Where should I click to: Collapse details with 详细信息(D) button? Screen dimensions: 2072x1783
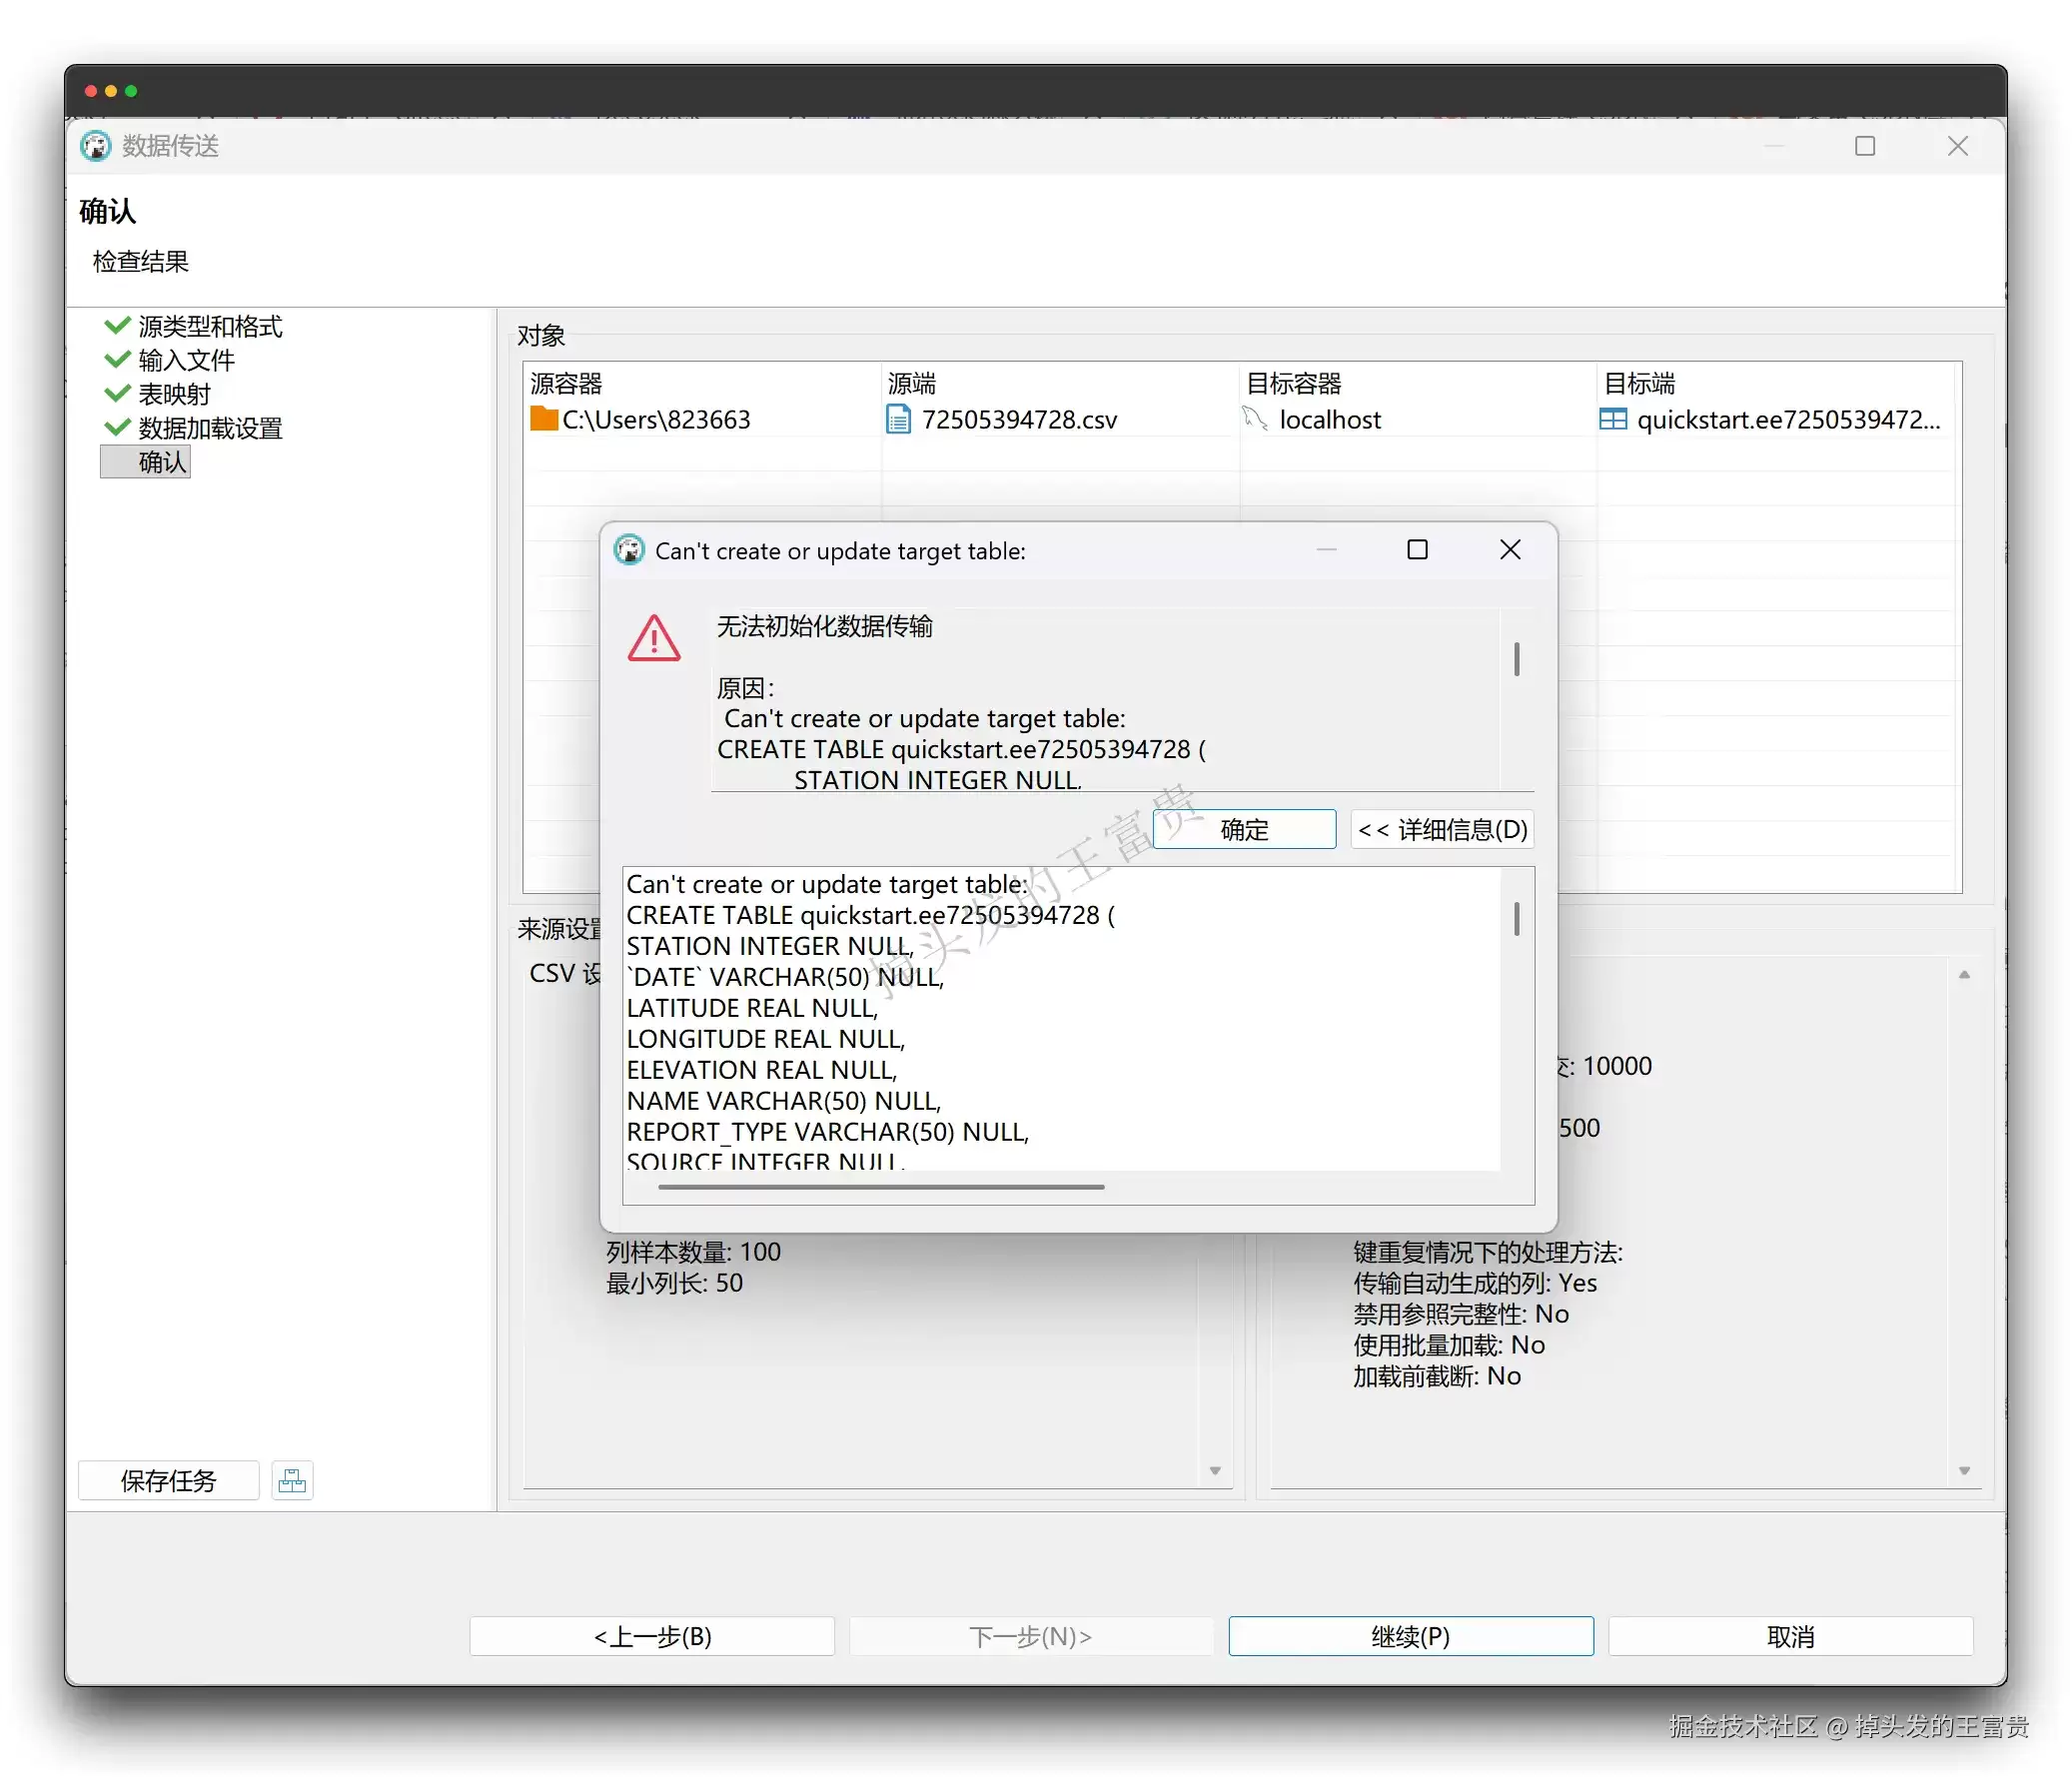(x=1442, y=829)
